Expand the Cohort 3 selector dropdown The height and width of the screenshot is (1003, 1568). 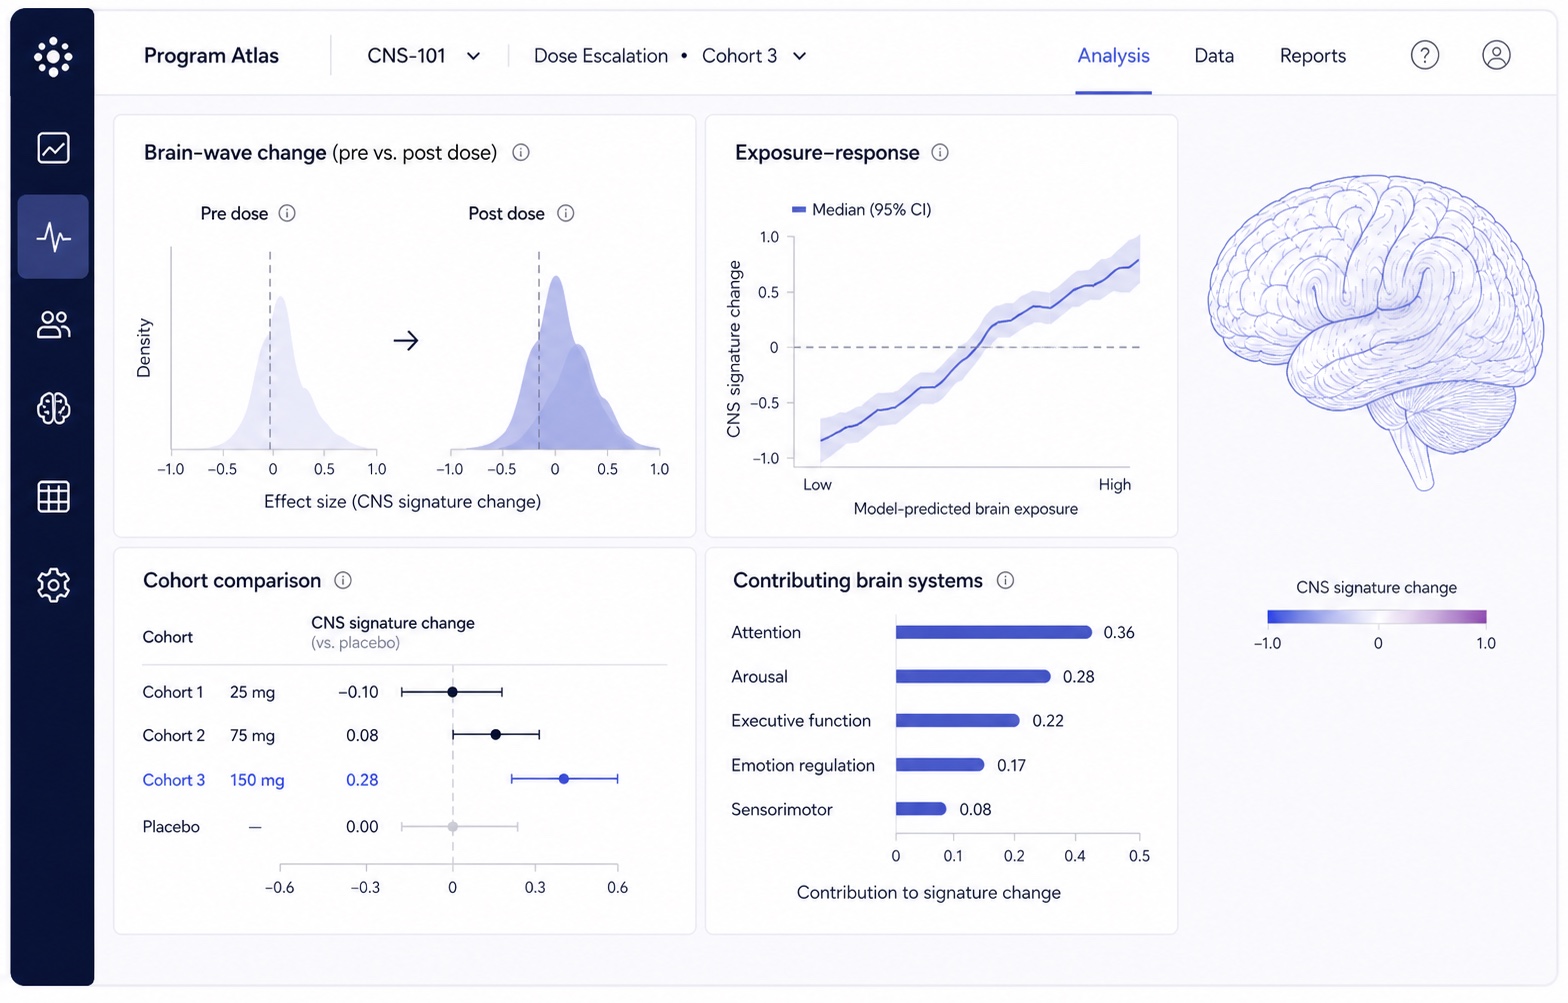[x=800, y=56]
